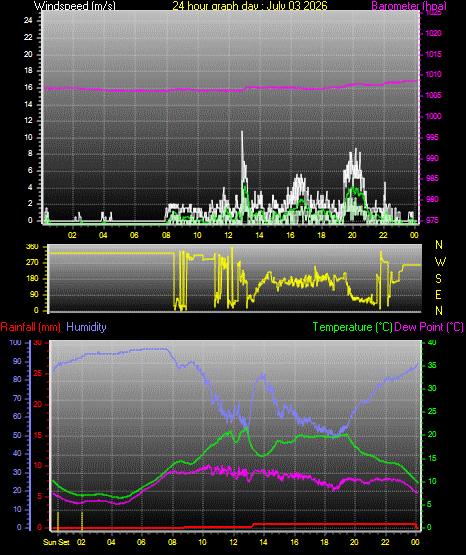Select the barometer scale value "990"

tap(432, 158)
